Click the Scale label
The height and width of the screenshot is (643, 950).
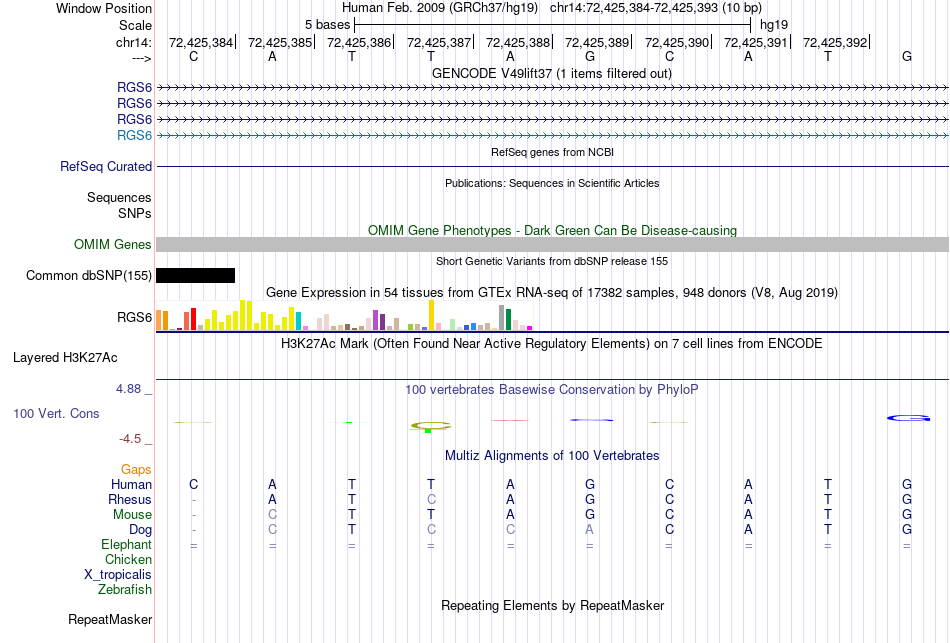(x=135, y=25)
